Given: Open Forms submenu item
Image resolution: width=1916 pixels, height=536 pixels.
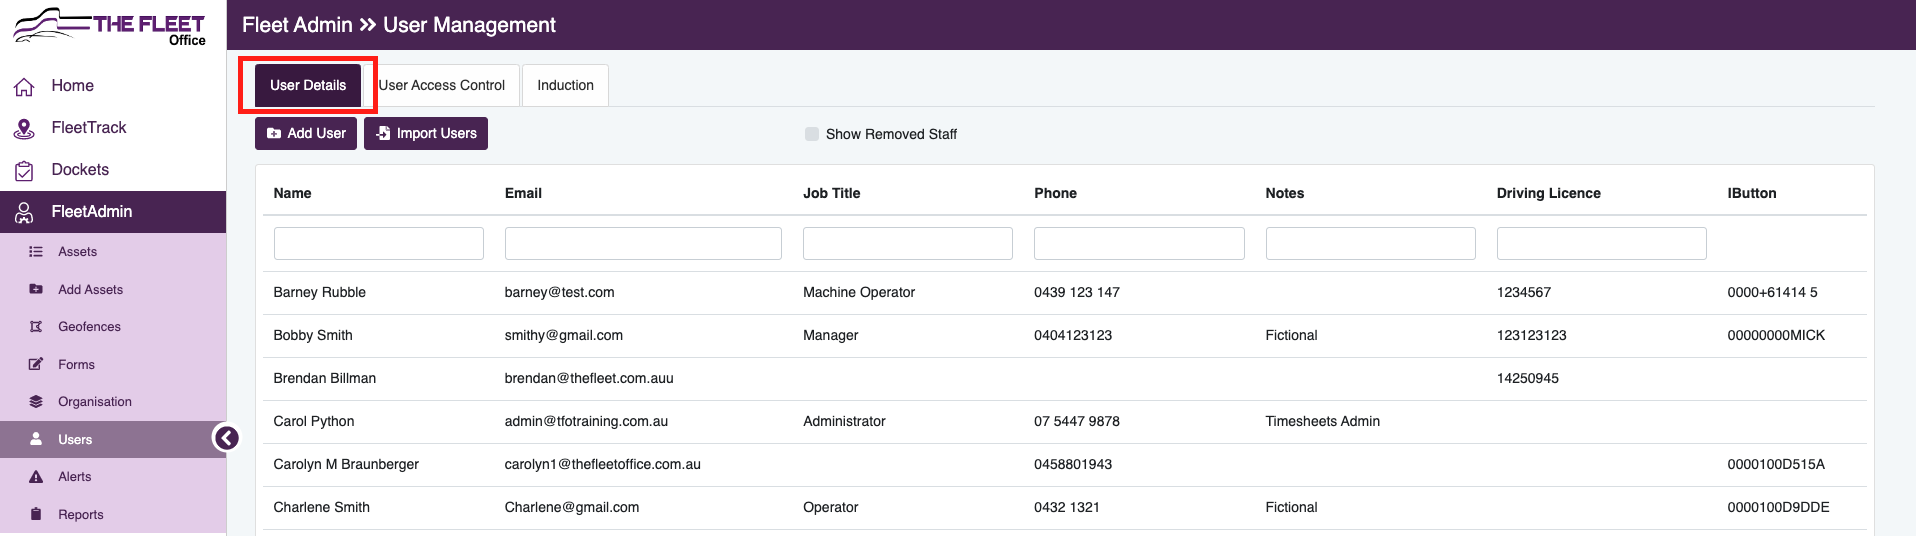Looking at the screenshot, I should 113,365.
